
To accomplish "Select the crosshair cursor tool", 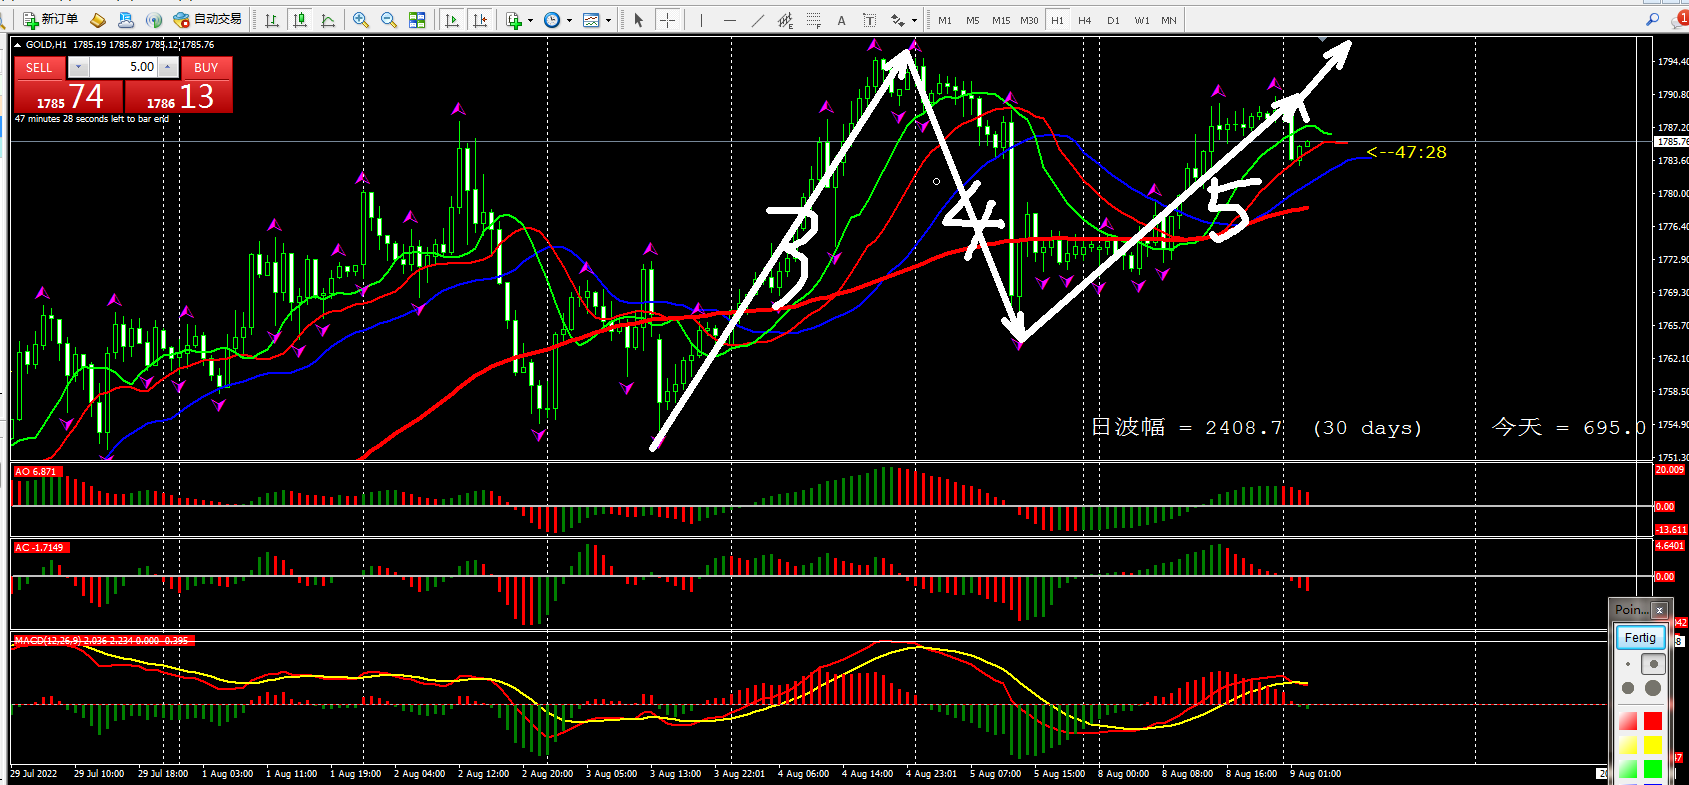I will pos(667,20).
